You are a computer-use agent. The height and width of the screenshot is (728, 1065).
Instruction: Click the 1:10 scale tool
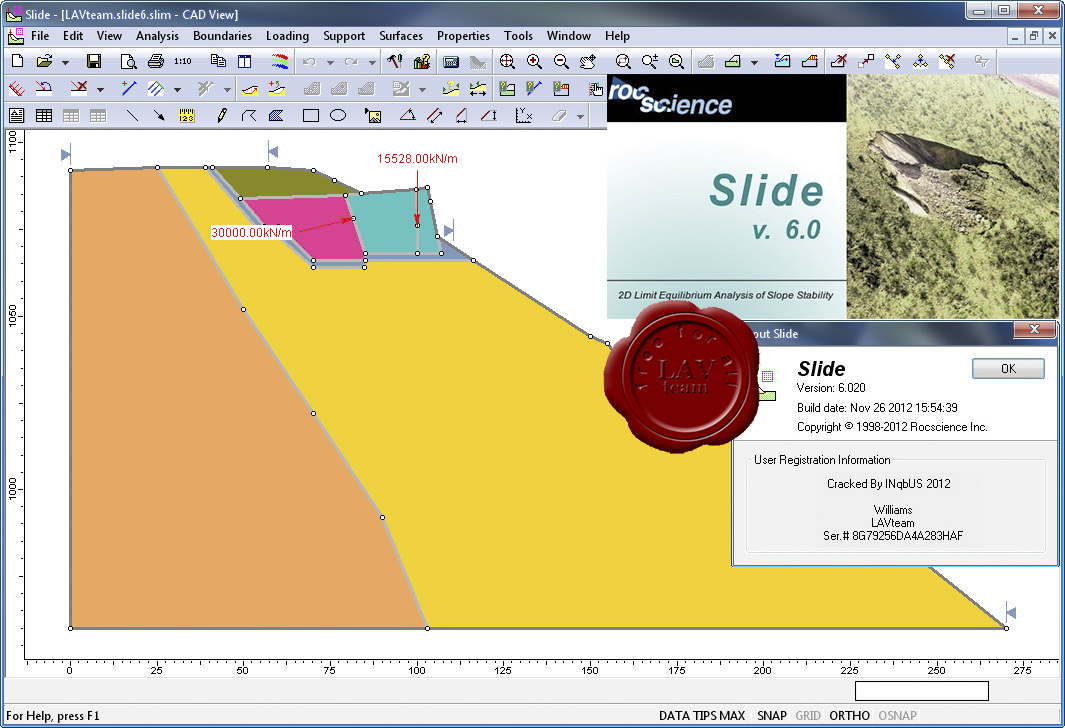(183, 62)
